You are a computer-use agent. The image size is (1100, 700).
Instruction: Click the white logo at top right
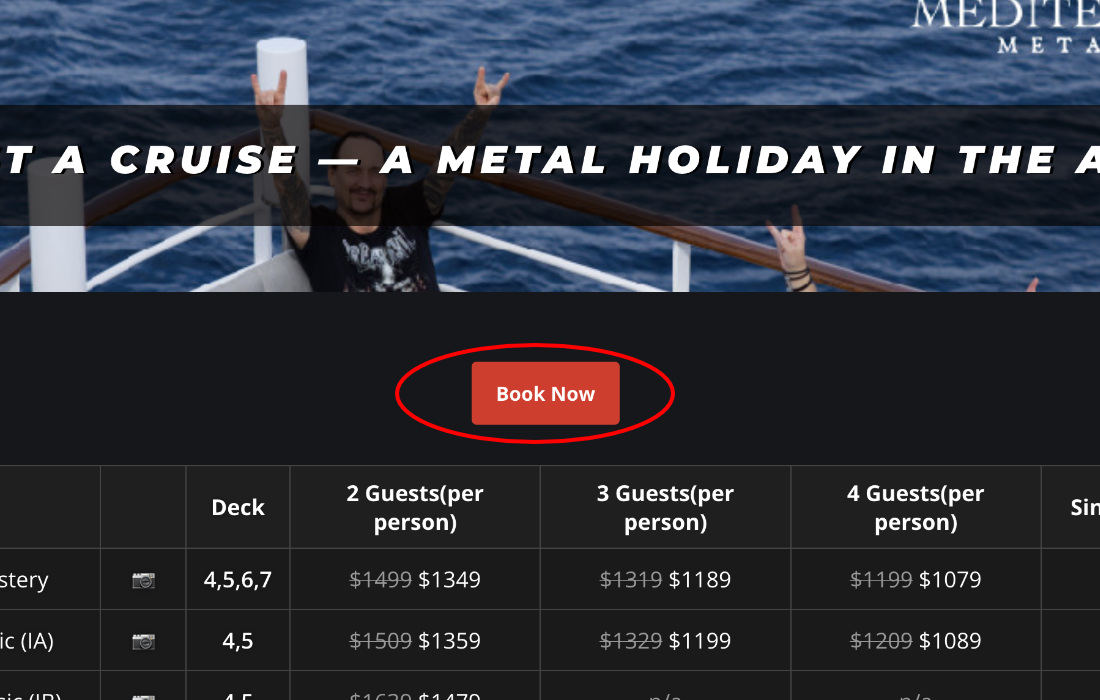1005,25
